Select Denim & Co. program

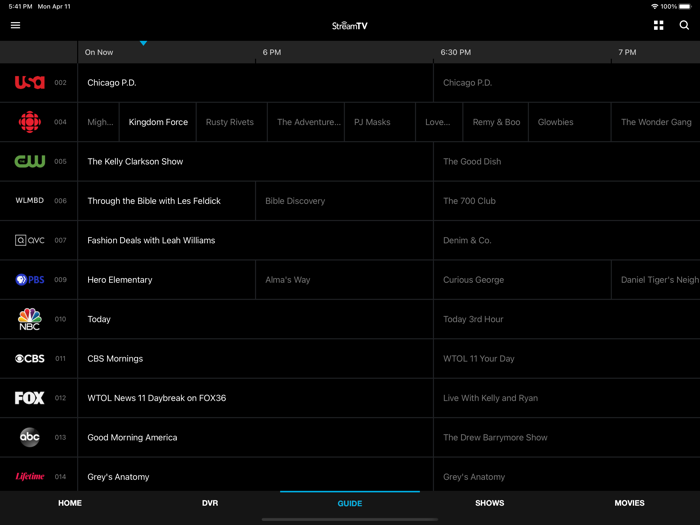click(x=567, y=240)
